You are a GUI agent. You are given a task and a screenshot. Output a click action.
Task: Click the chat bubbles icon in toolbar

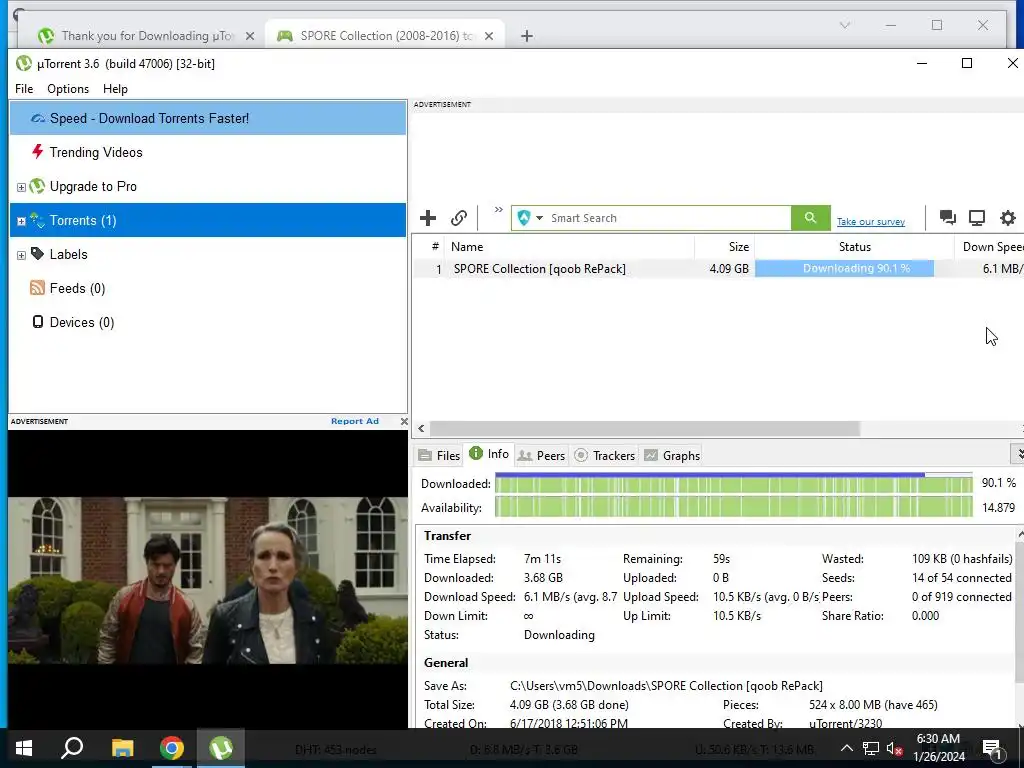click(x=948, y=217)
